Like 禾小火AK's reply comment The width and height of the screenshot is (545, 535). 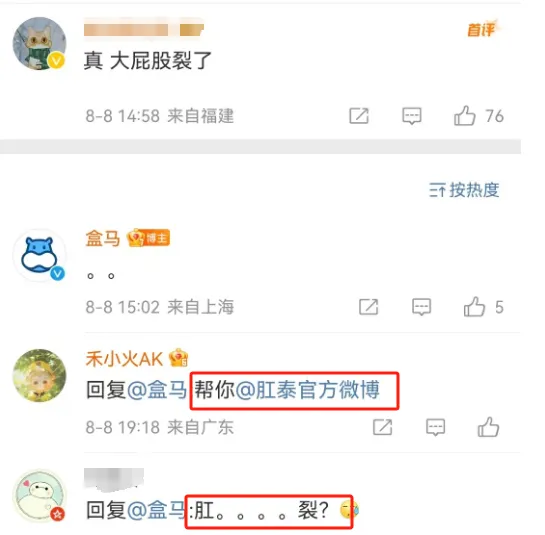(x=488, y=427)
